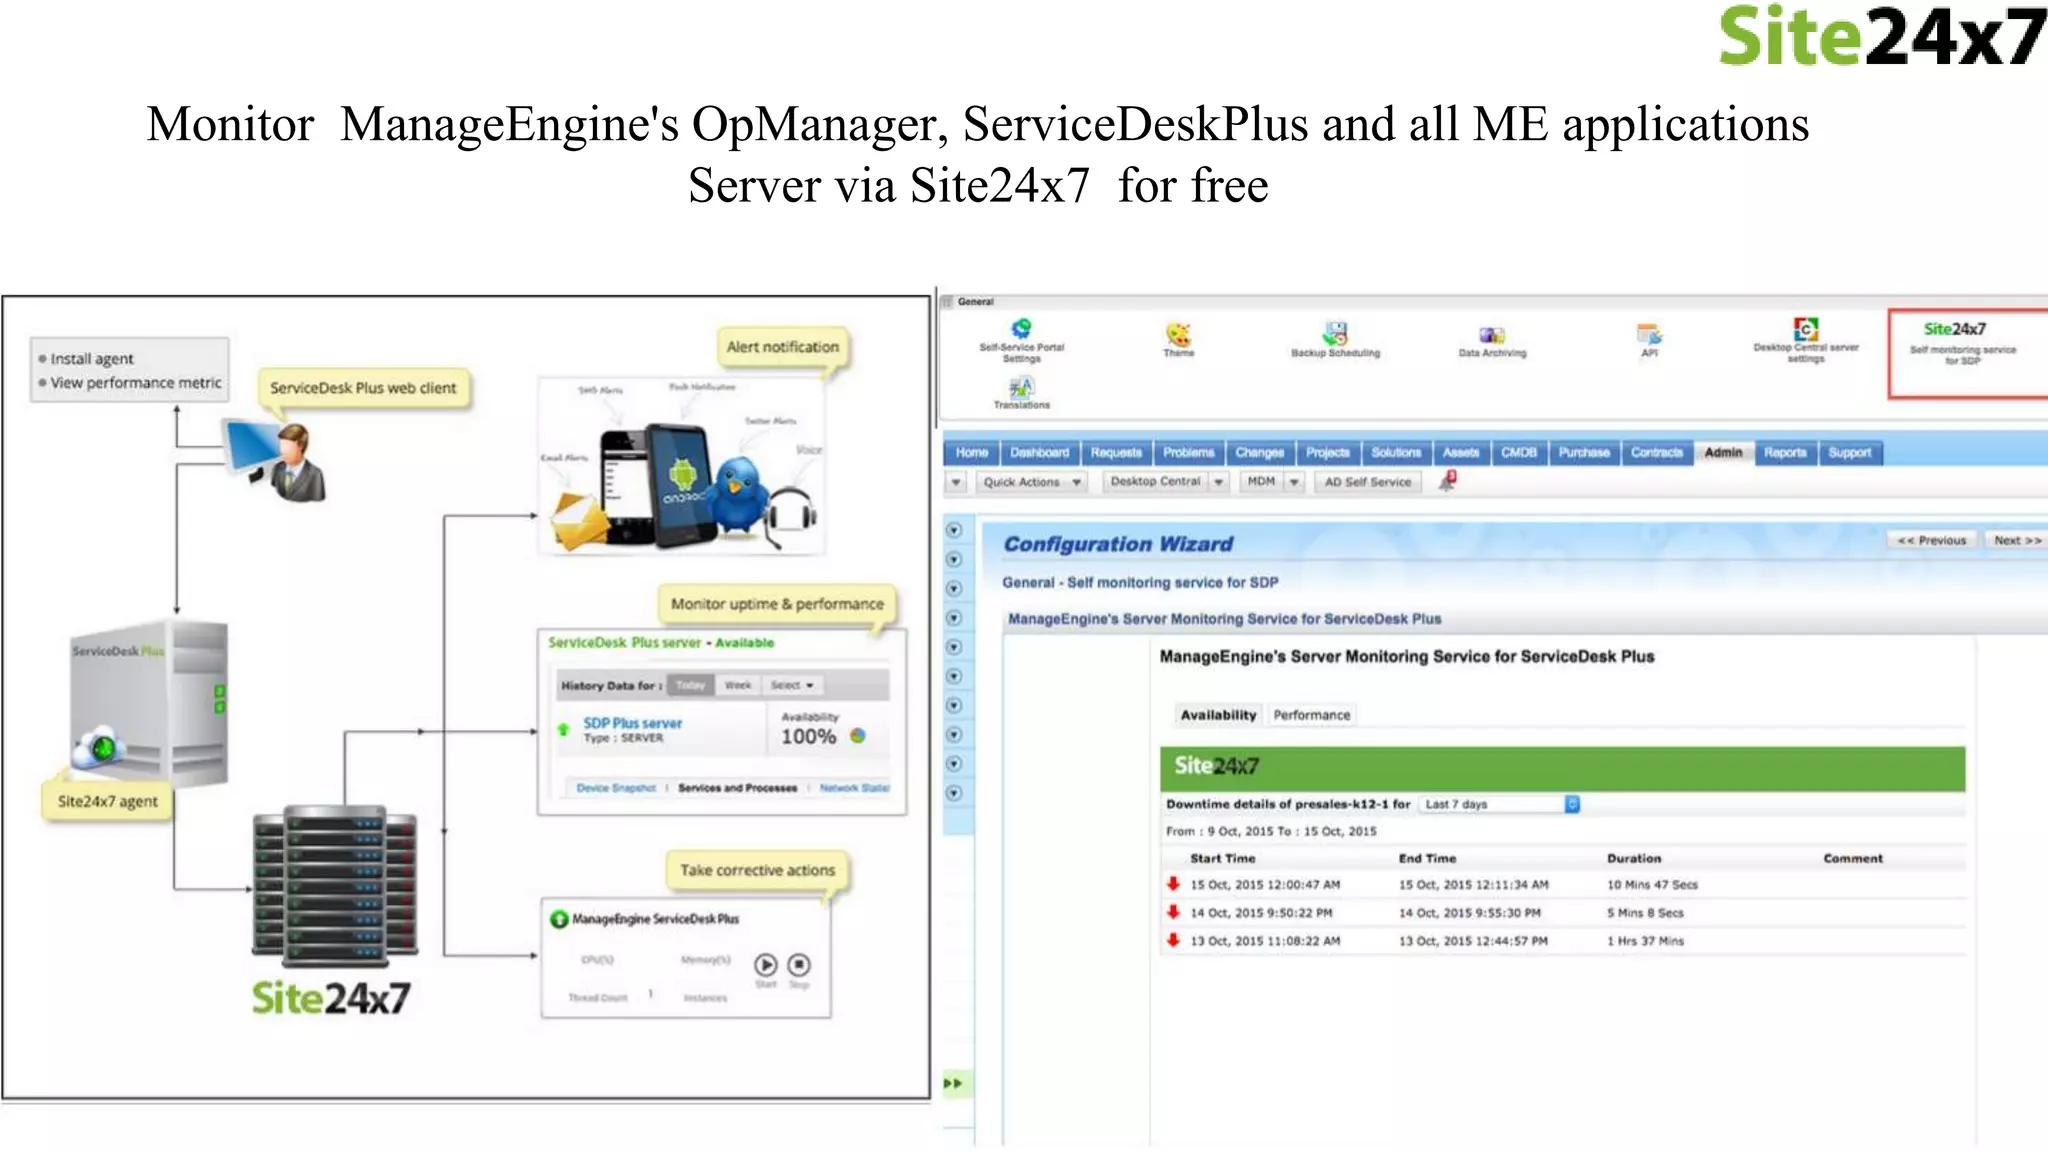This screenshot has width=2048, height=1152.
Task: Open the Last 7 days period dropdown
Action: [1500, 804]
